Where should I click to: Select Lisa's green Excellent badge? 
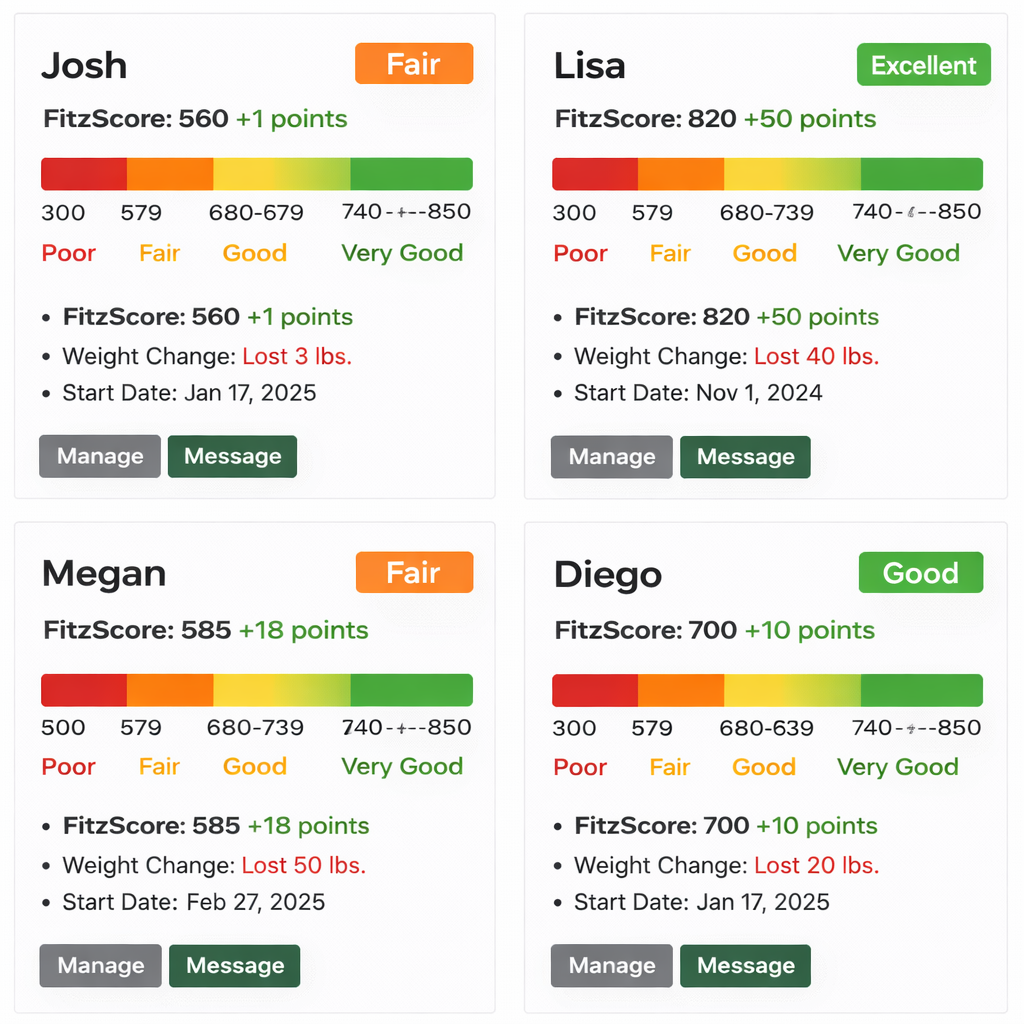tap(923, 65)
